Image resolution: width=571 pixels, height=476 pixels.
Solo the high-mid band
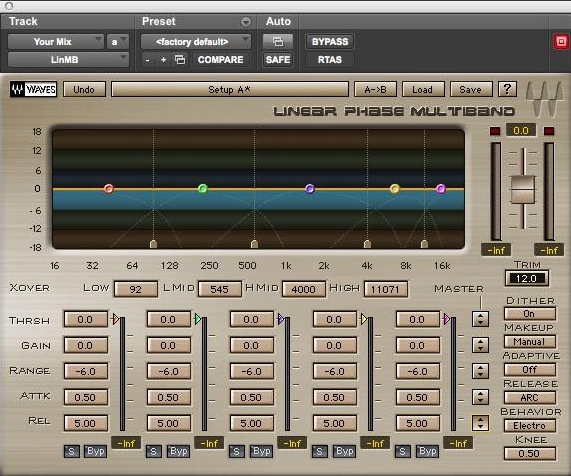coord(237,452)
